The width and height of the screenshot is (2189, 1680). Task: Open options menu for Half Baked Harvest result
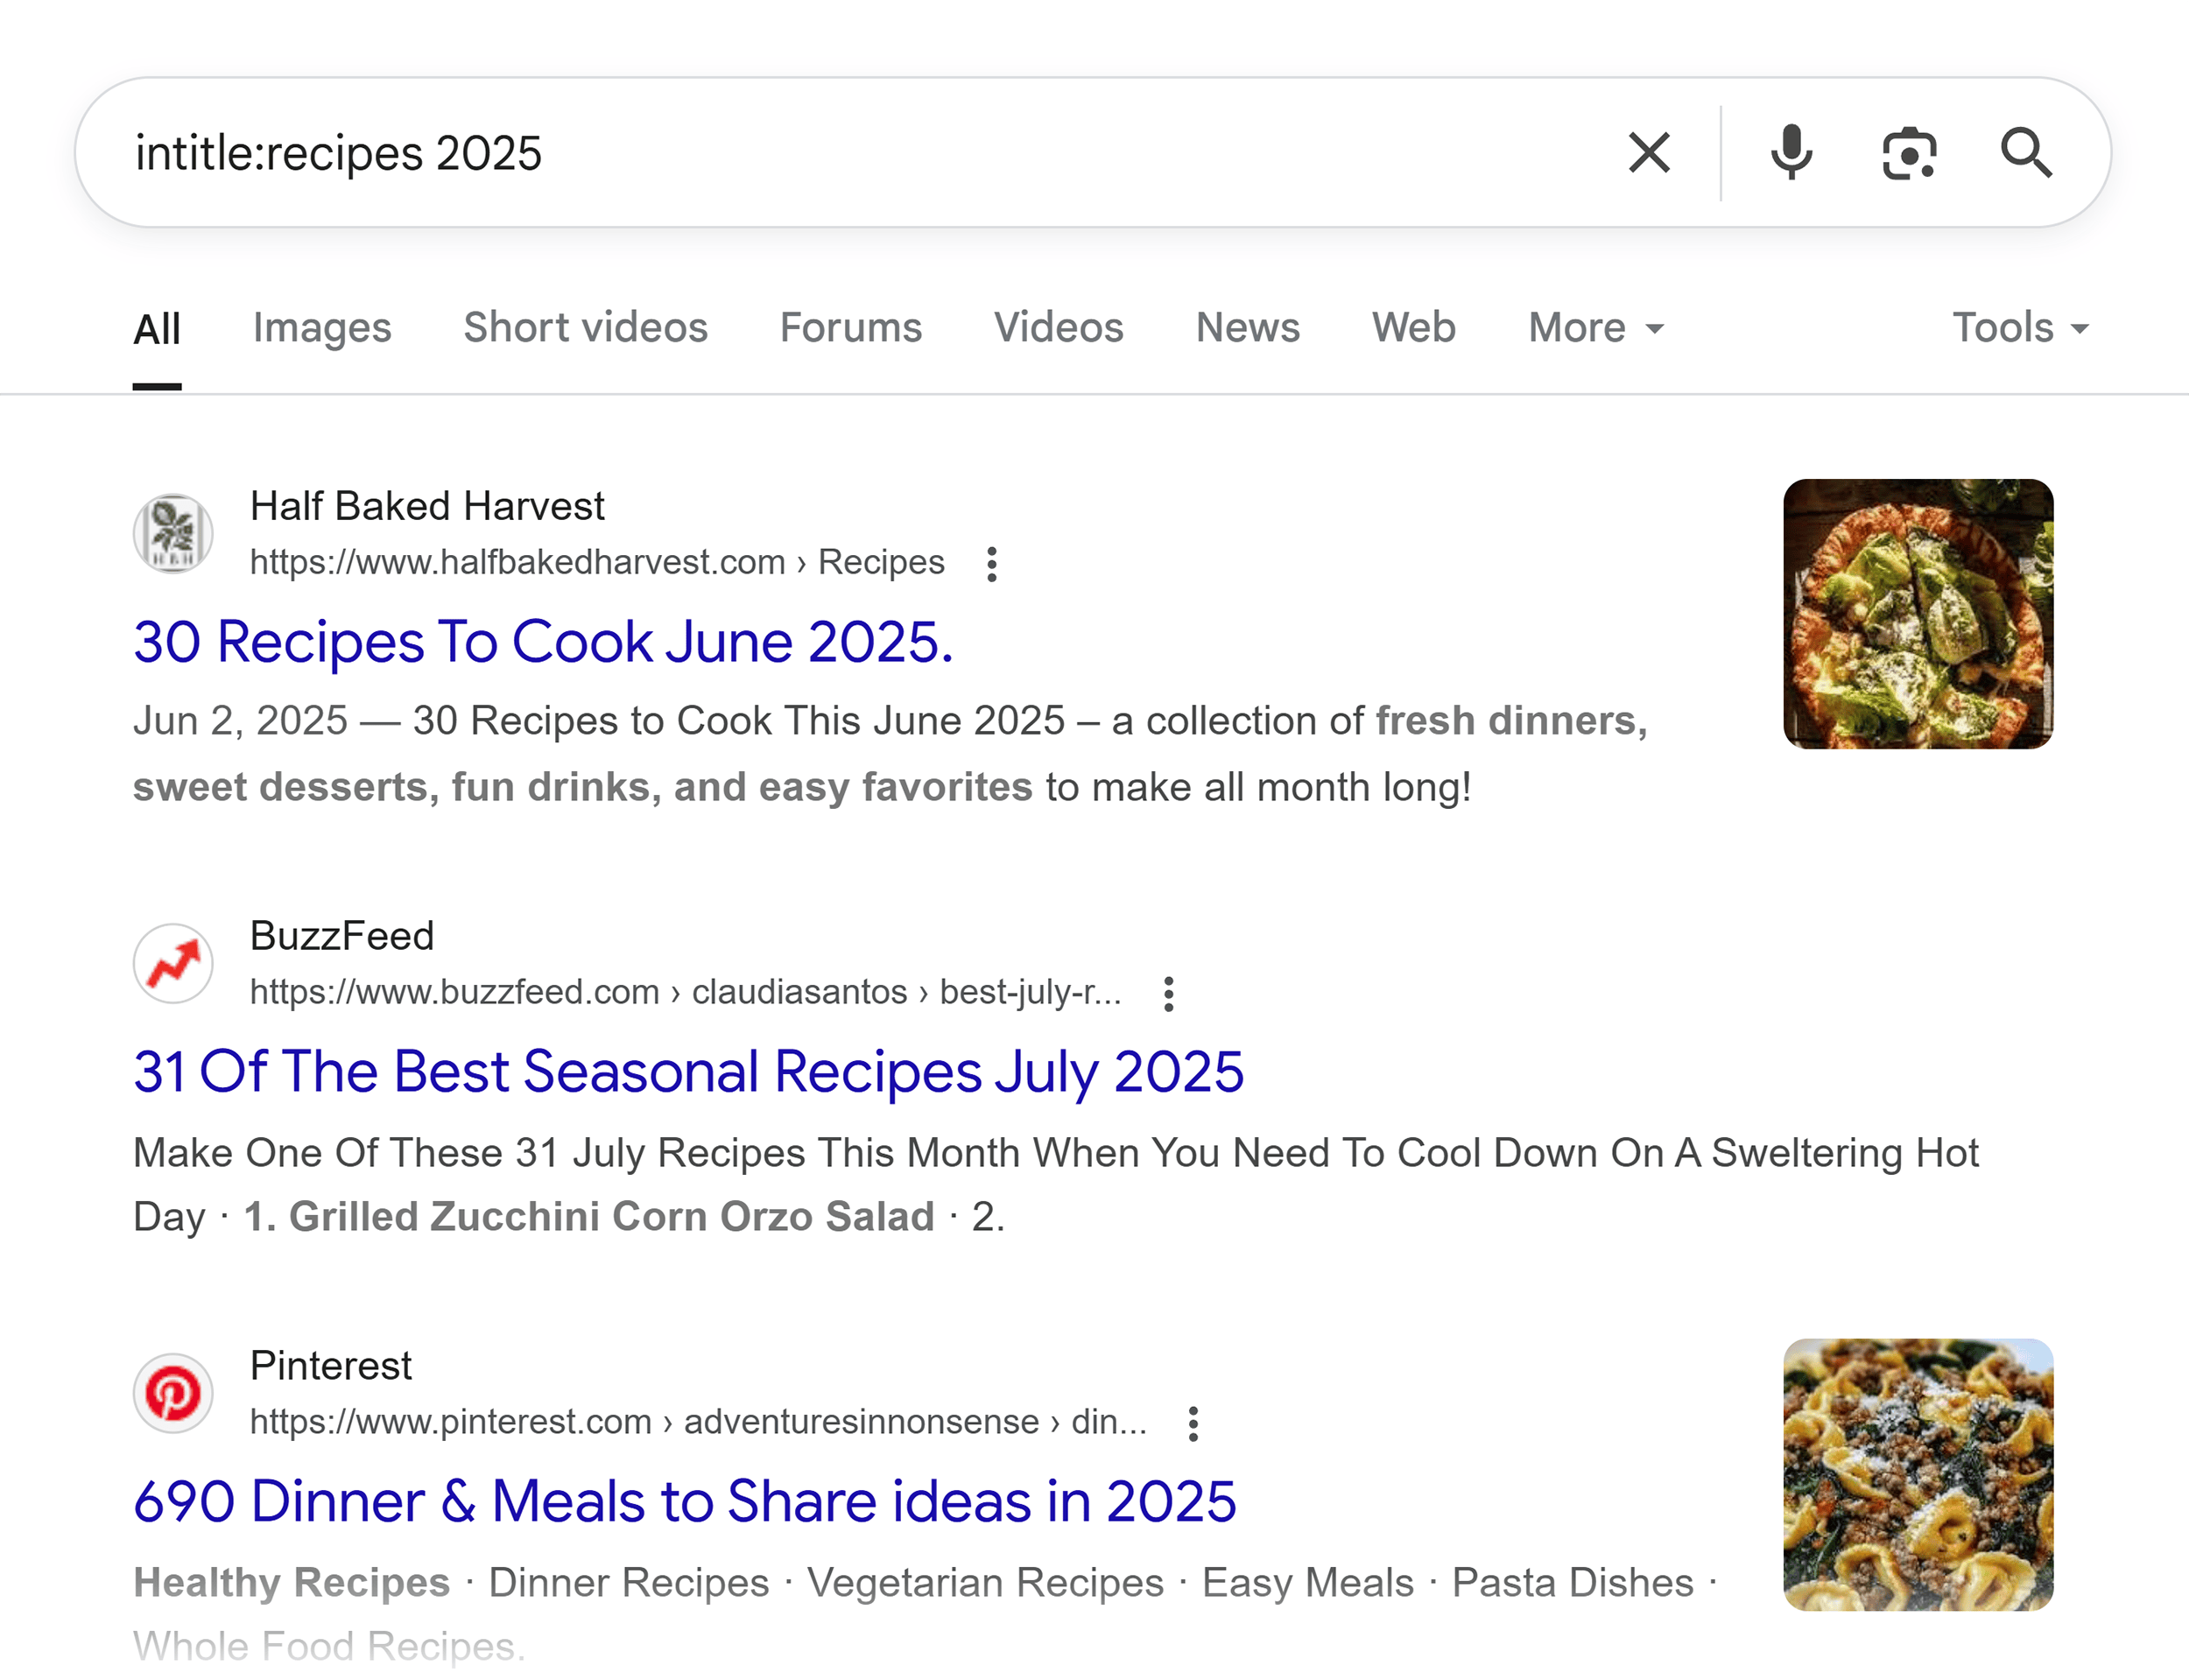[x=991, y=564]
